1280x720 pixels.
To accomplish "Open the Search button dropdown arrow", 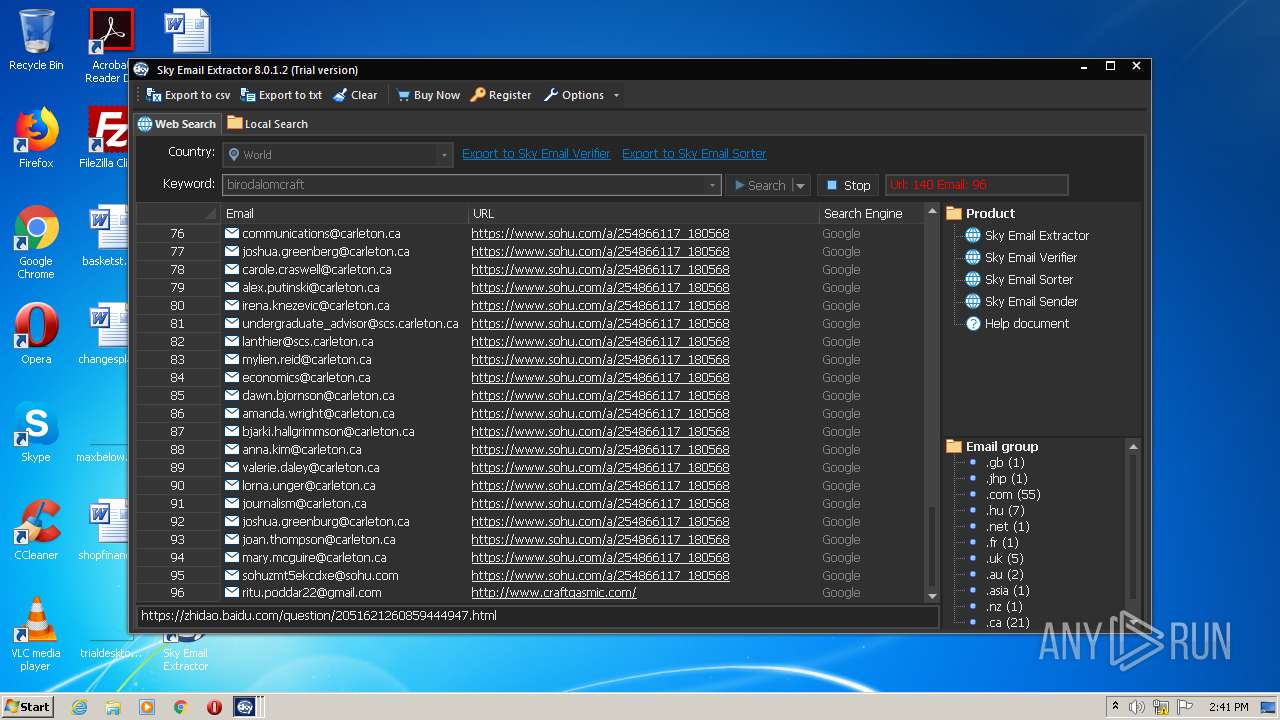I will tap(800, 185).
